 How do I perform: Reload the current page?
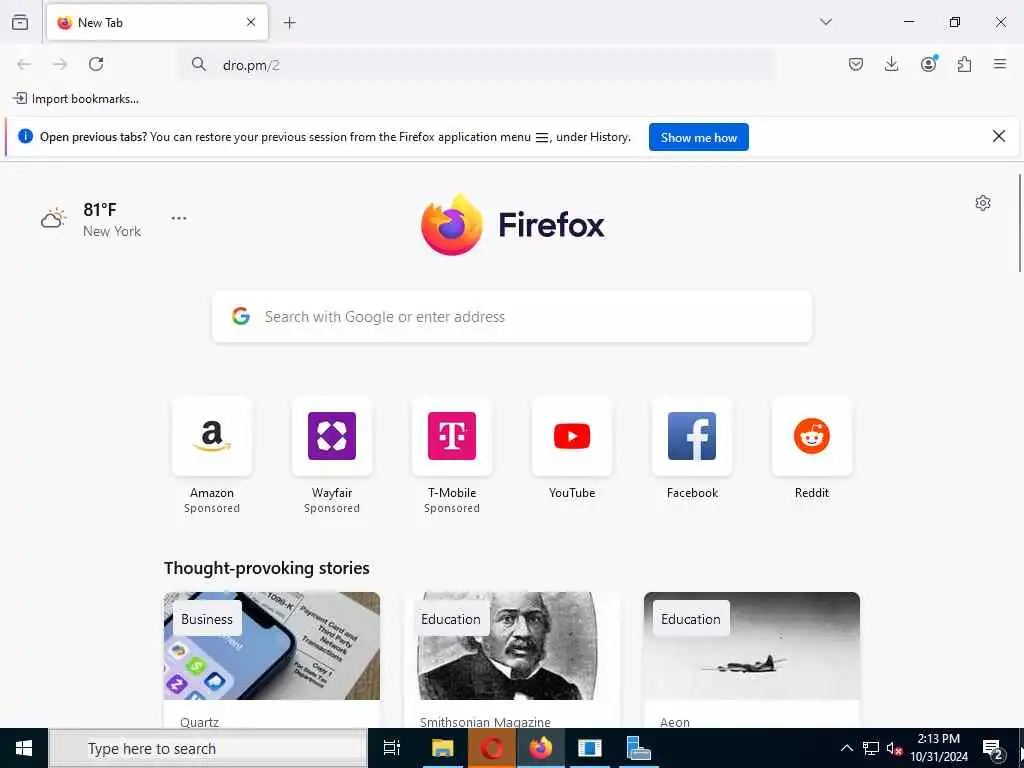96,64
